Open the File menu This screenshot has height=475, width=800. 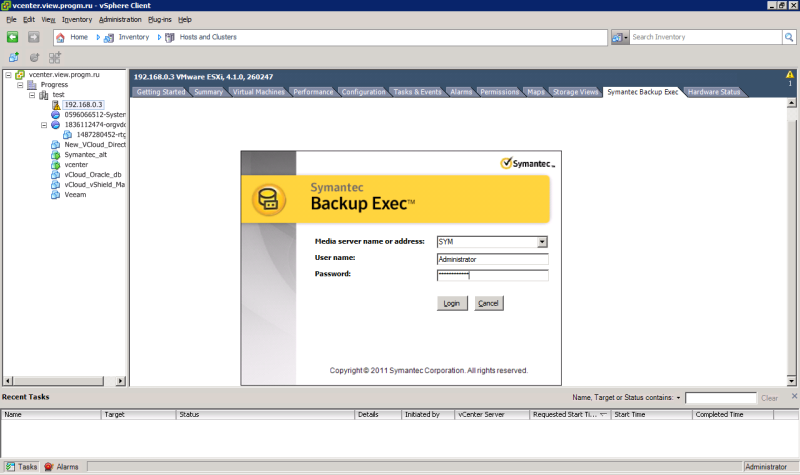pos(11,19)
